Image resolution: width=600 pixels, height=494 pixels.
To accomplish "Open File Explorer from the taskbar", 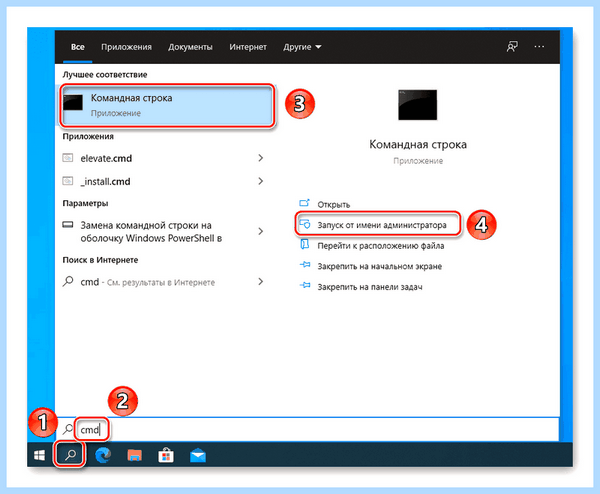I will 134,455.
